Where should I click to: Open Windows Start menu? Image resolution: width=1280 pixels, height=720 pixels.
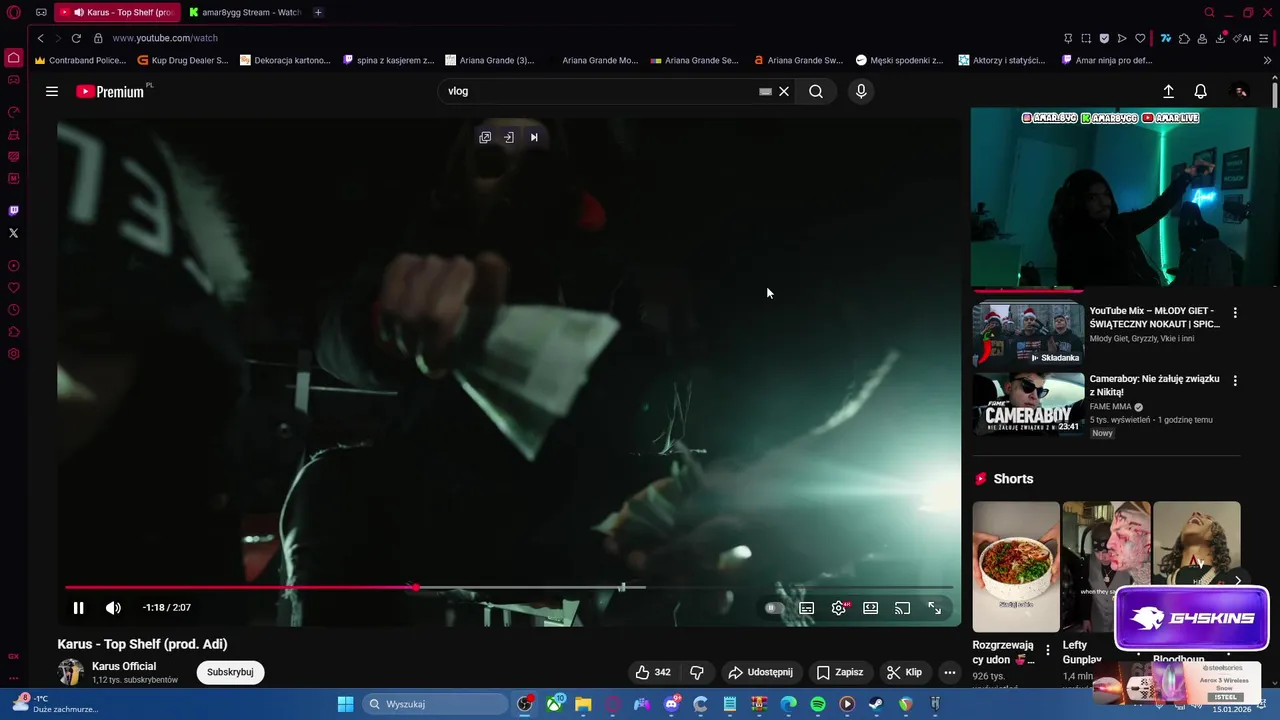point(345,704)
